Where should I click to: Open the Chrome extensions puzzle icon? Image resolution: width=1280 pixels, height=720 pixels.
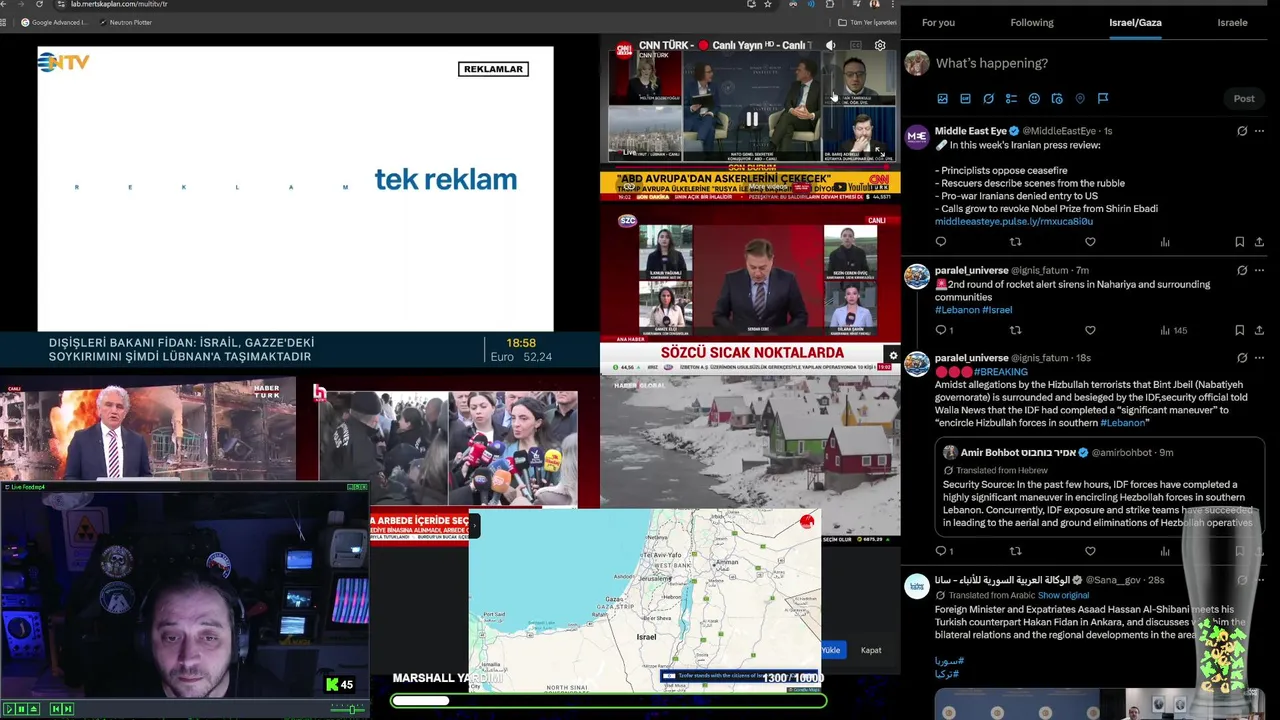(829, 4)
